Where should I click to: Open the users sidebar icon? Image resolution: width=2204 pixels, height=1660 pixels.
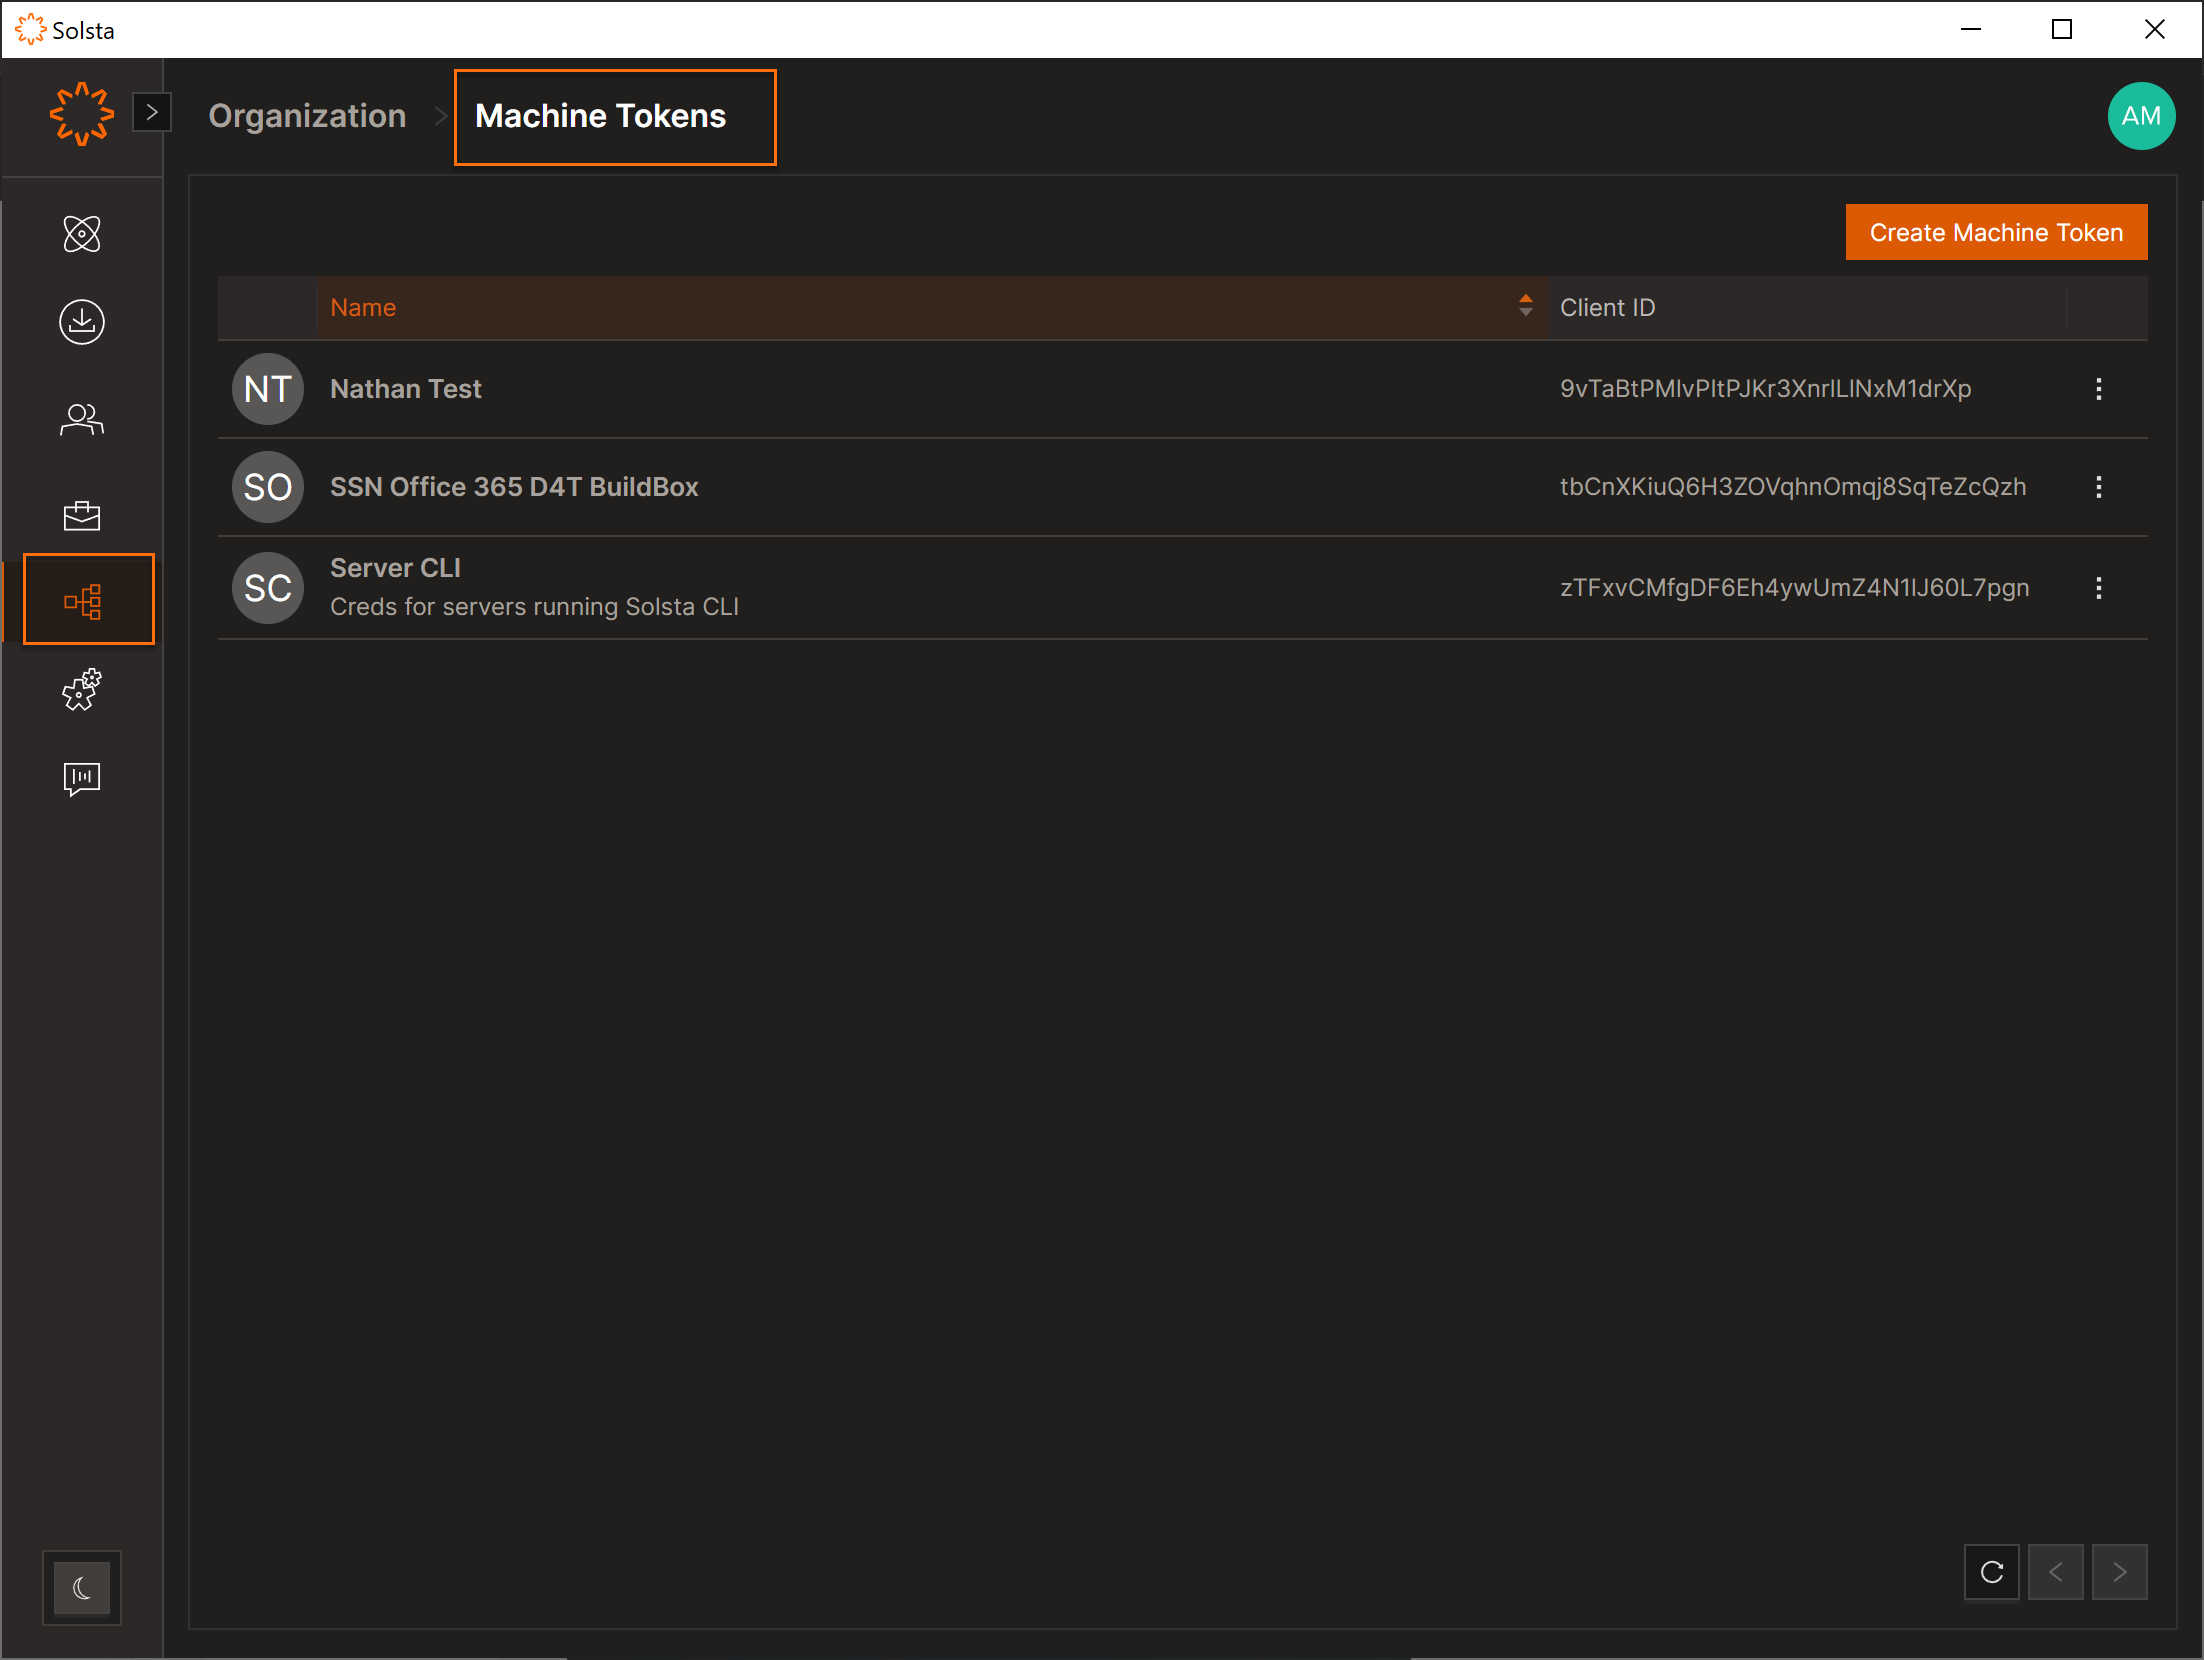[x=82, y=419]
